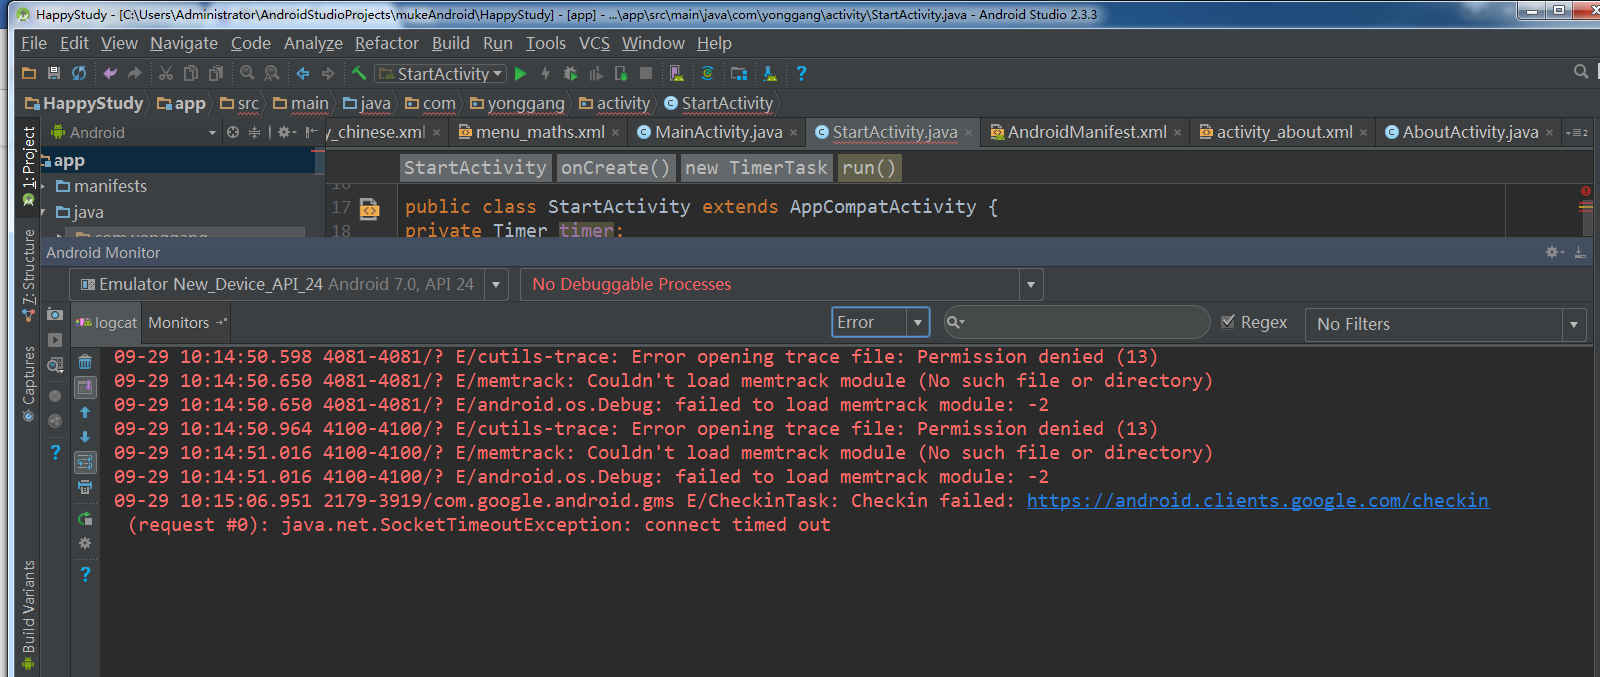
Task: Open the SDK Manager icon
Action: [769, 73]
